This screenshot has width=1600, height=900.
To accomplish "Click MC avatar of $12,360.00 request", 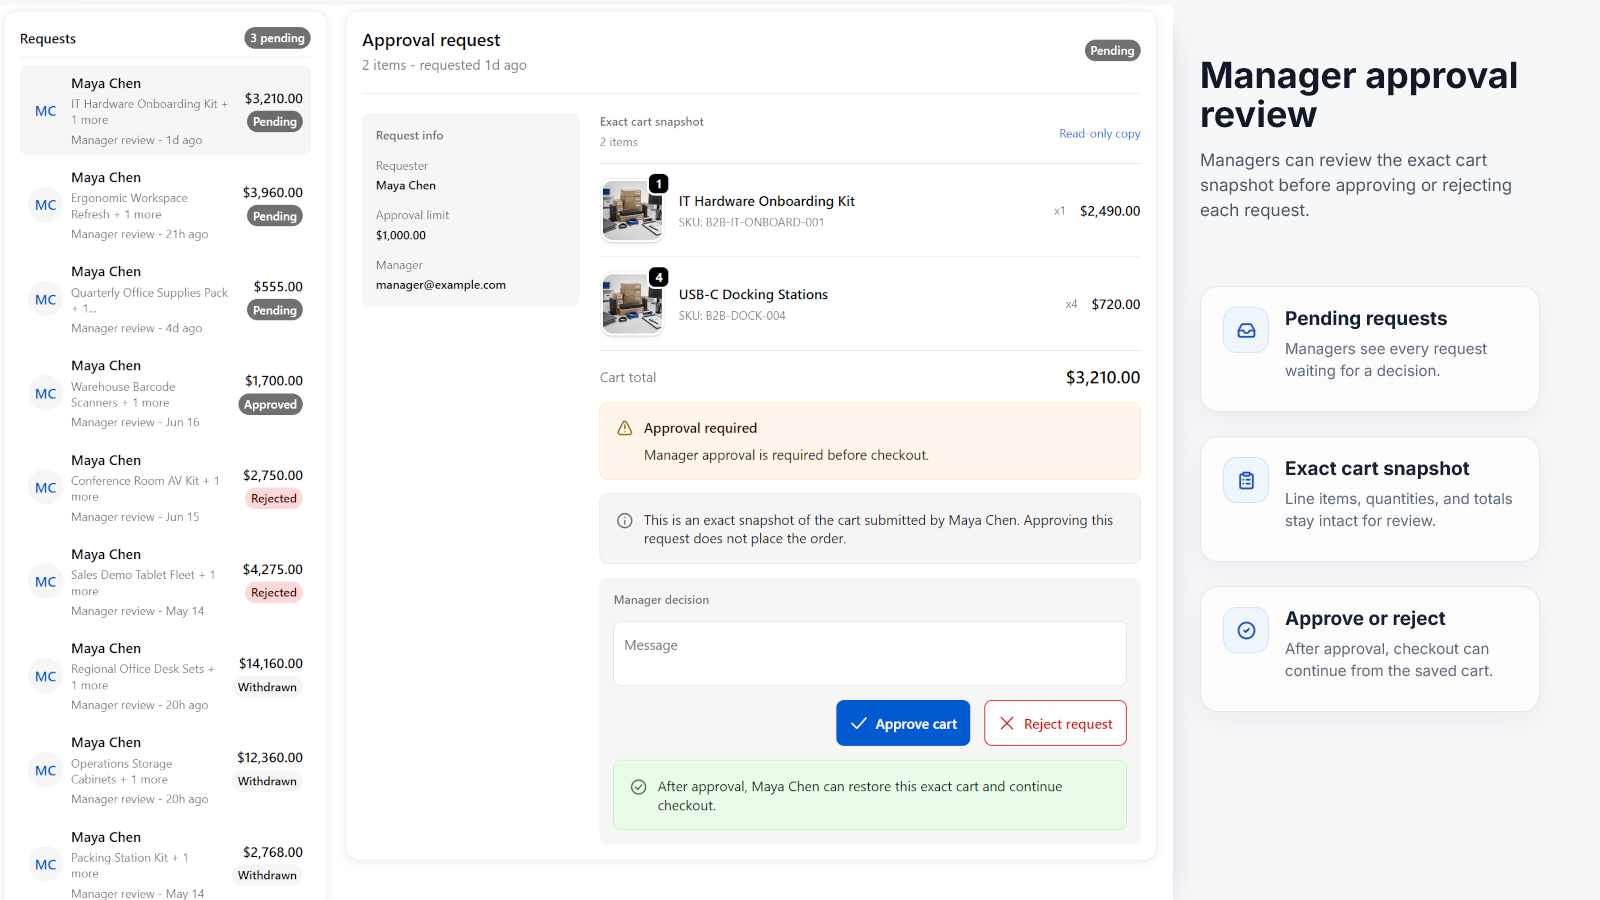I will (46, 770).
